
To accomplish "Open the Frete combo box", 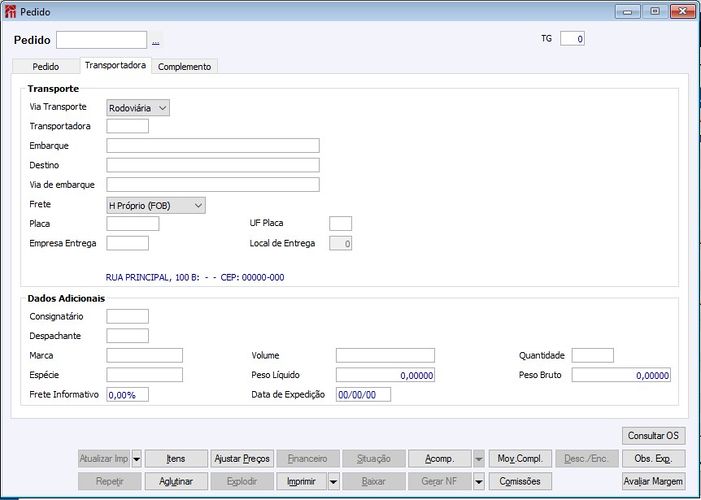I will click(156, 205).
